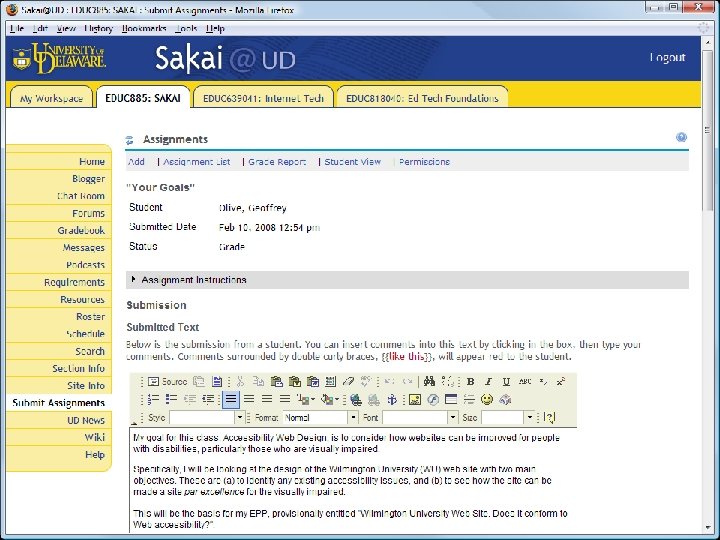Center-align the text
The image size is (720, 540).
pos(249,399)
